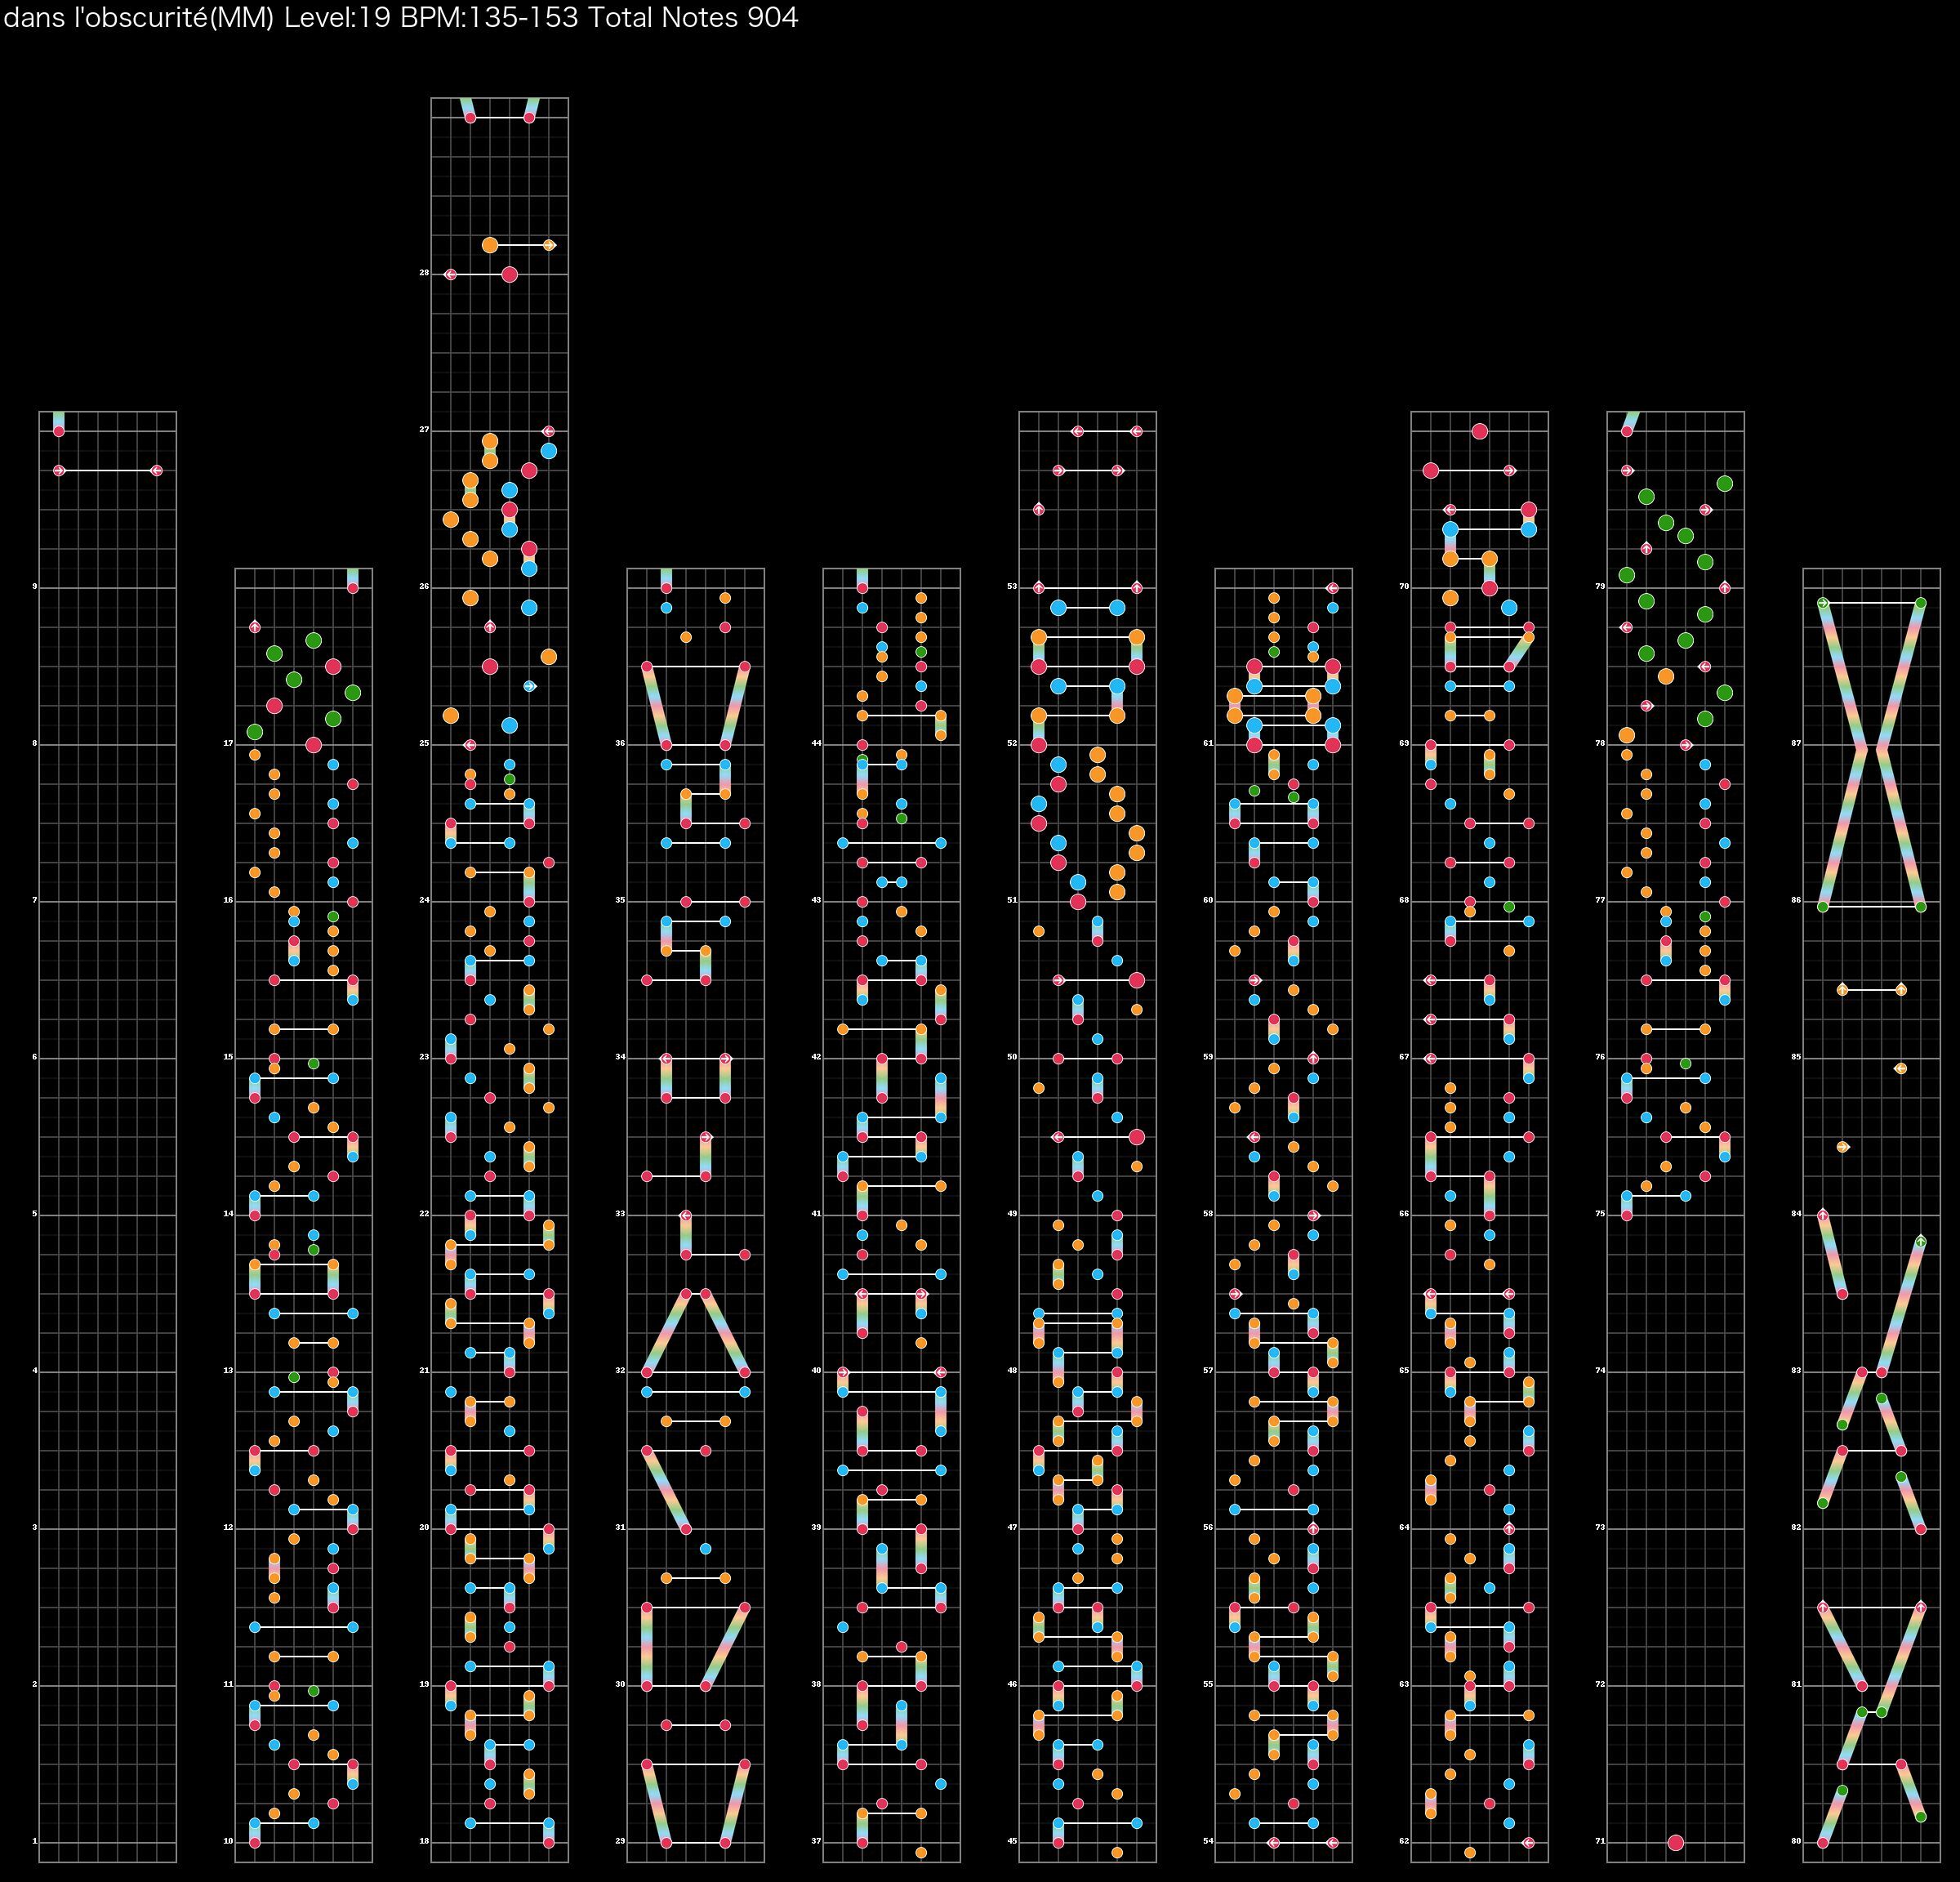The width and height of the screenshot is (1960, 1882).
Task: Click the "BPM:135-153" header text
Action: click(x=489, y=18)
